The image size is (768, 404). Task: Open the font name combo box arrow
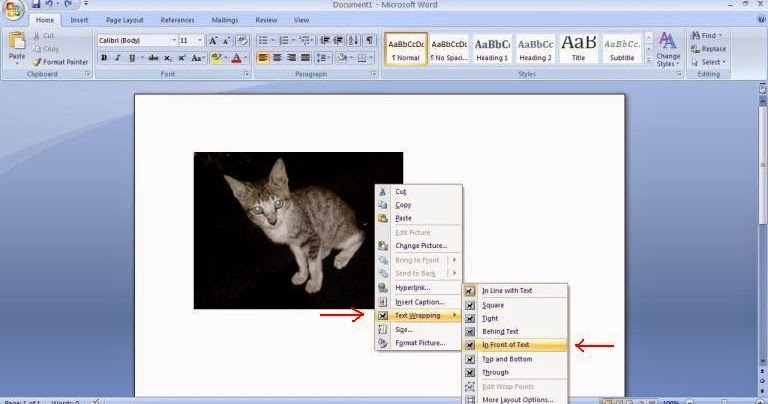(174, 40)
